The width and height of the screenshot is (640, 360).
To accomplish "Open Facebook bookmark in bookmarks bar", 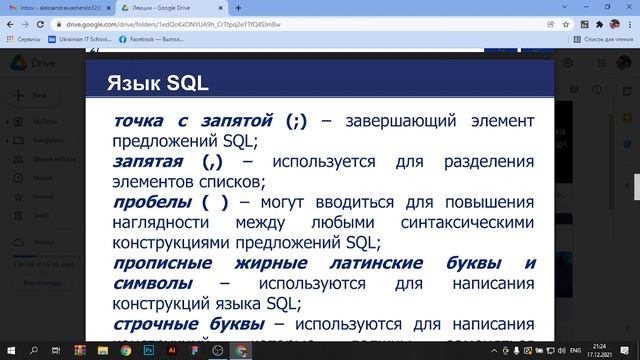I will (151, 39).
